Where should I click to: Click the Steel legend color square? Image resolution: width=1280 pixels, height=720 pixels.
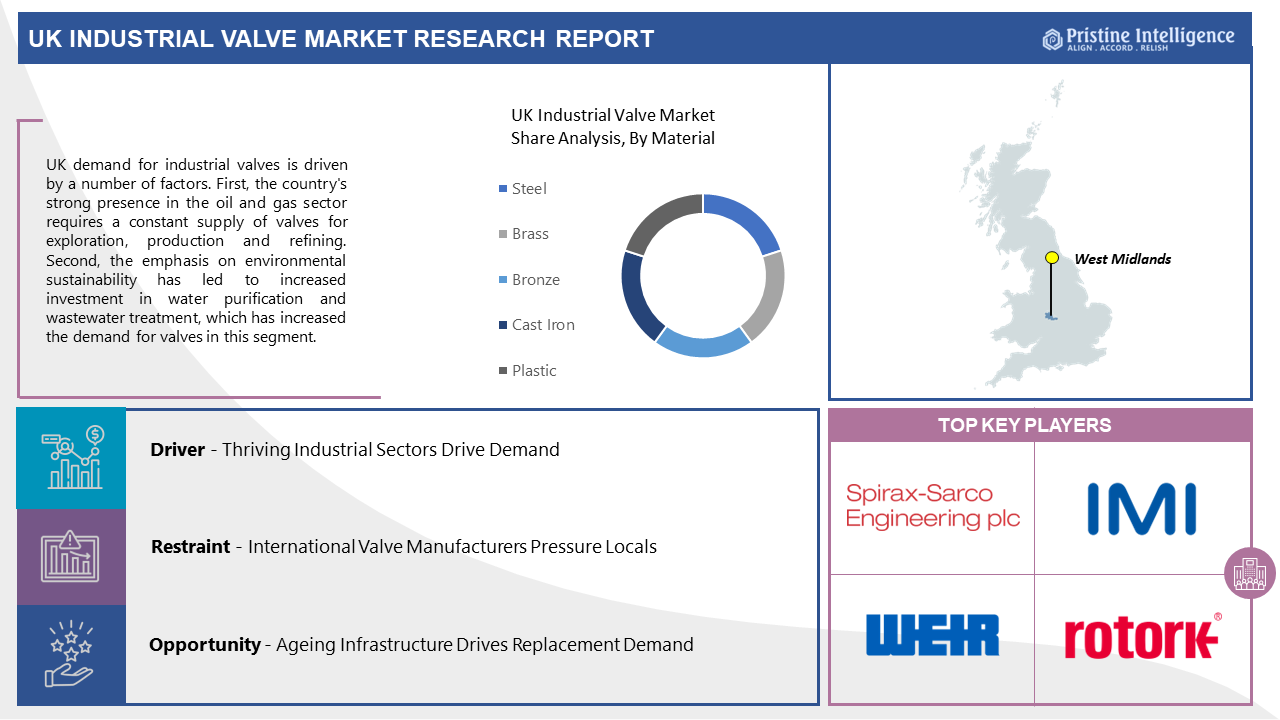(502, 189)
